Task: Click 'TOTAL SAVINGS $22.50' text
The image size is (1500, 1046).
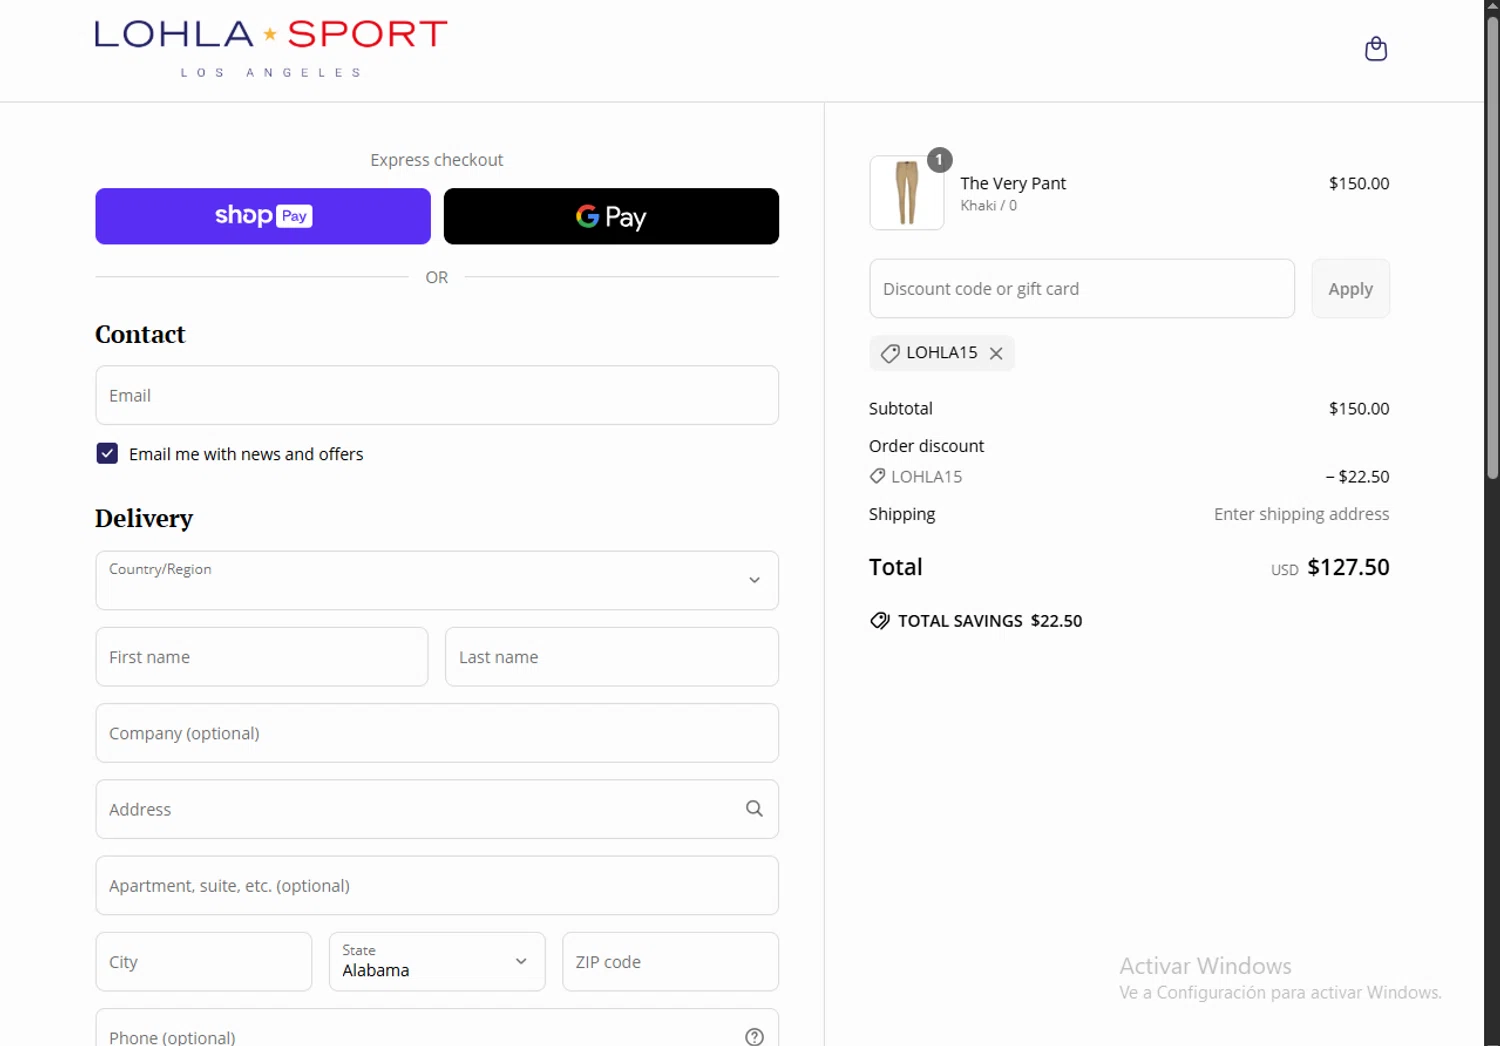Action: click(x=990, y=621)
